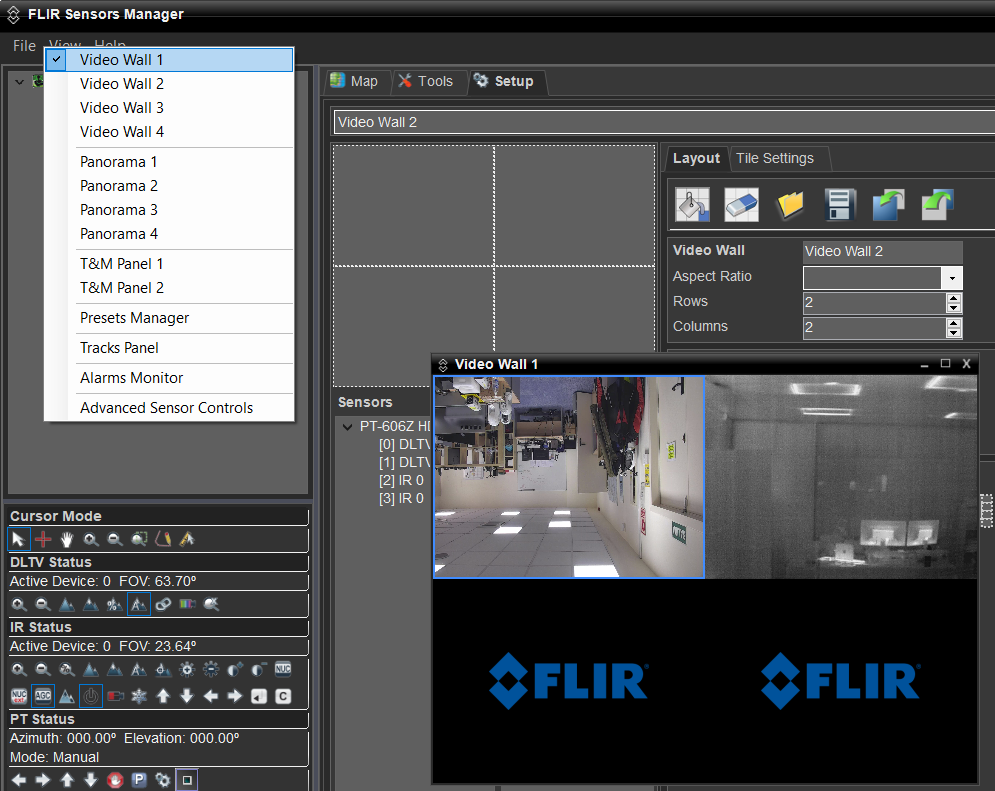Collapse the PT-606Z sensor tree entry
Image resolution: width=995 pixels, height=791 pixels.
(347, 425)
